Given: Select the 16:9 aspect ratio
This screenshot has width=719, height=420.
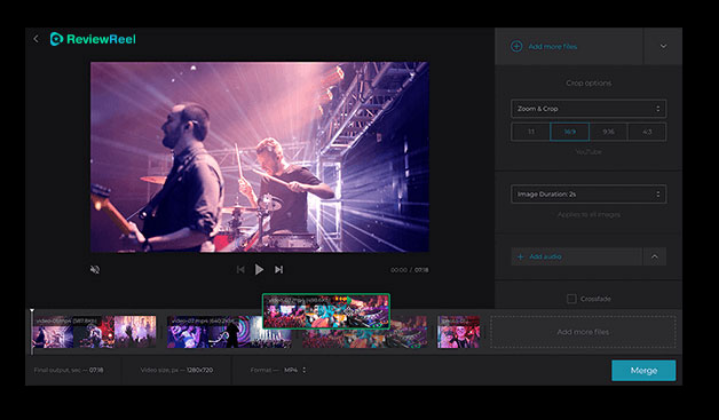Looking at the screenshot, I should click(569, 132).
